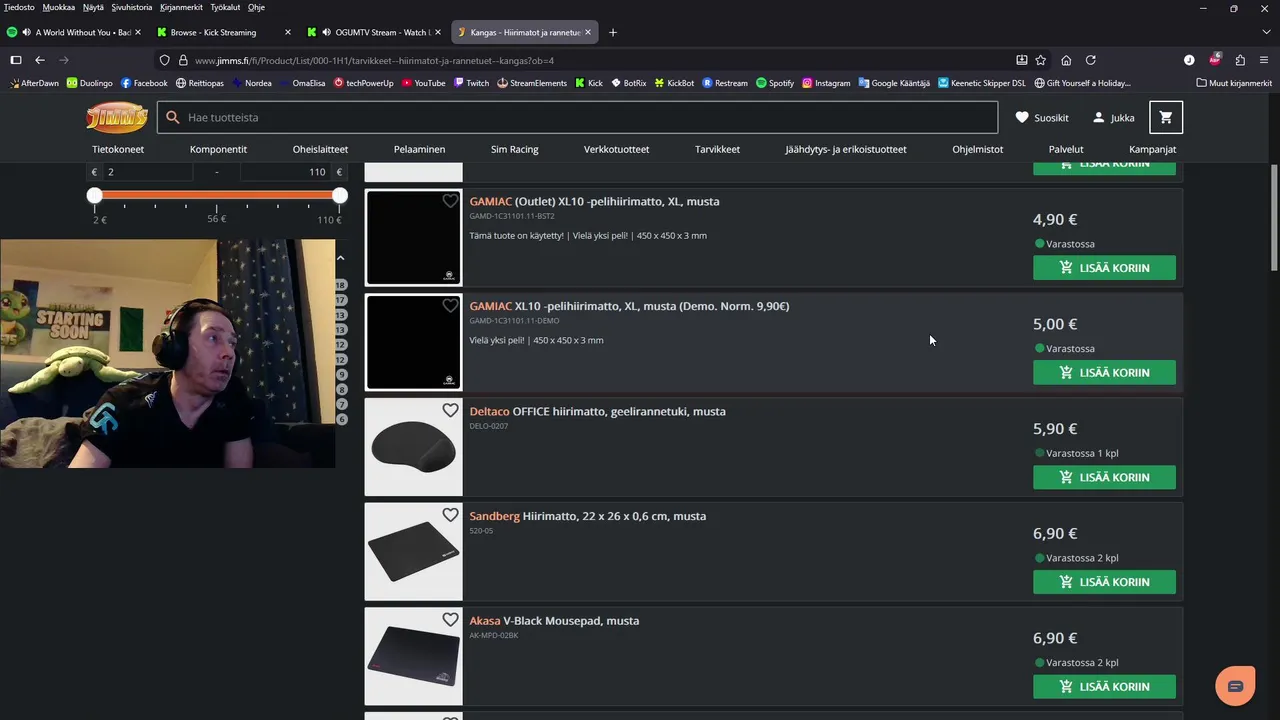Click the maximum price field showing 110
The image size is (1280, 720).
(286, 172)
